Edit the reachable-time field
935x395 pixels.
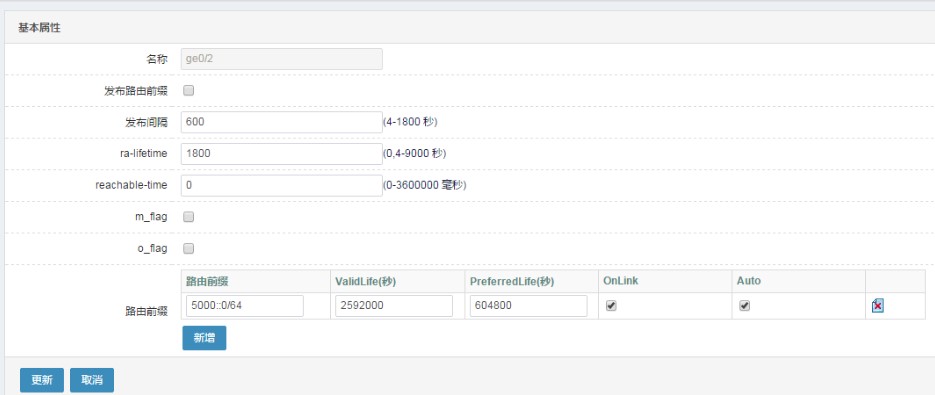pyautogui.click(x=281, y=185)
